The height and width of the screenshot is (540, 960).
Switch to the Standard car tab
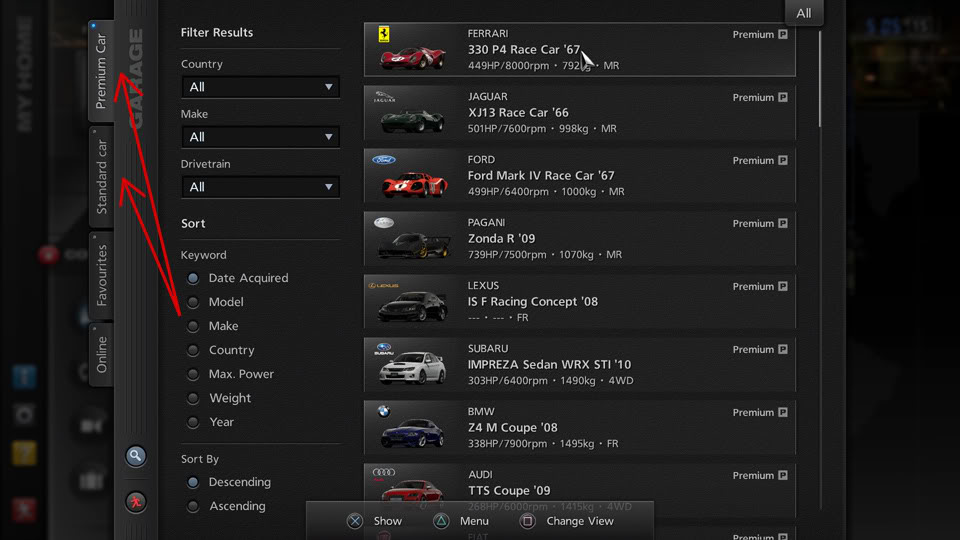click(102, 177)
